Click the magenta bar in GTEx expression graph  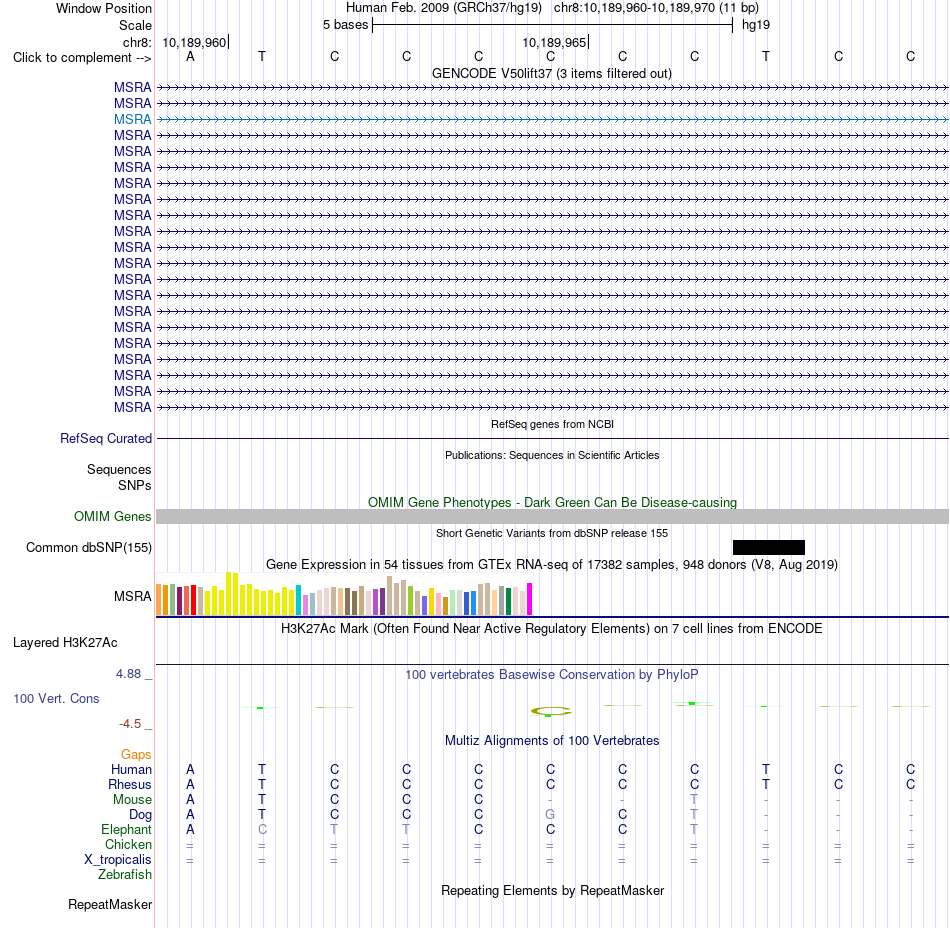pyautogui.click(x=530, y=599)
